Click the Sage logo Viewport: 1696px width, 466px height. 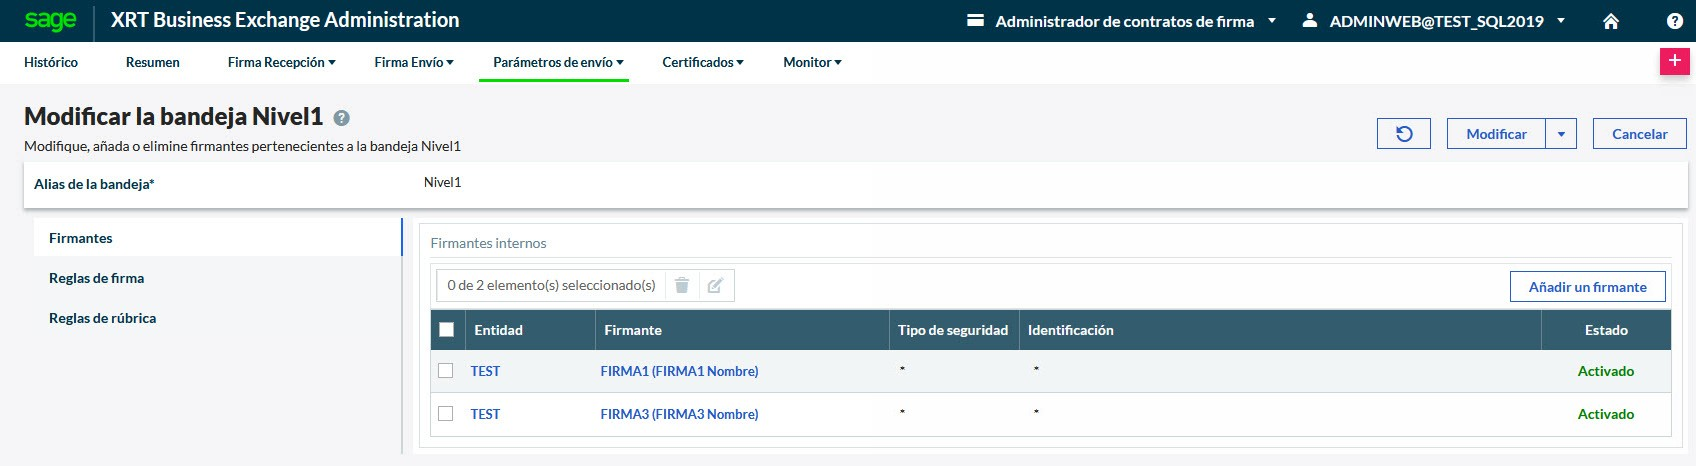click(50, 21)
